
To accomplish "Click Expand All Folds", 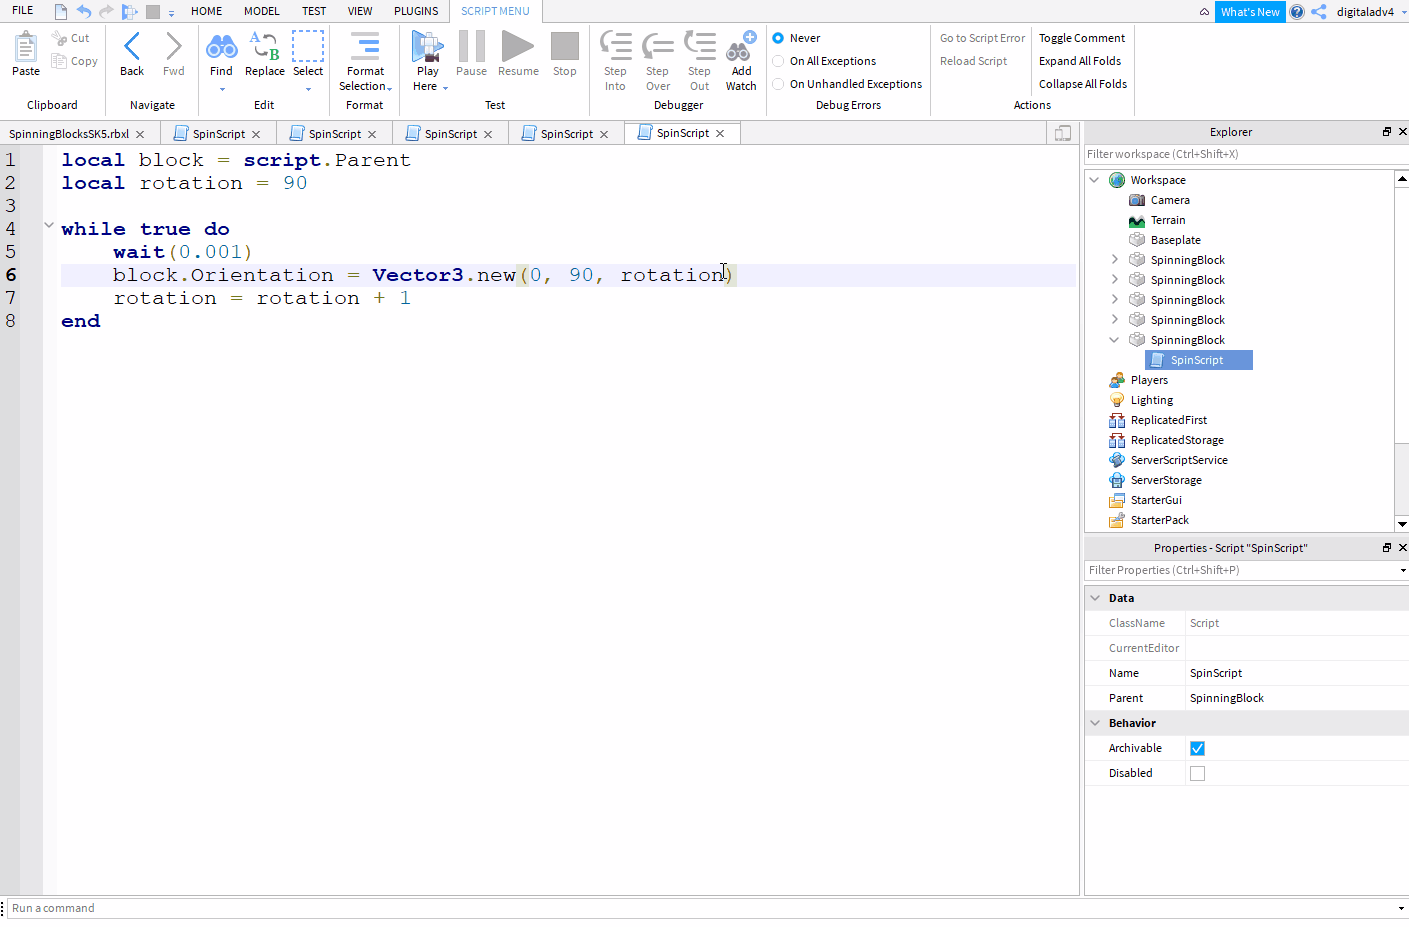I will point(1080,61).
